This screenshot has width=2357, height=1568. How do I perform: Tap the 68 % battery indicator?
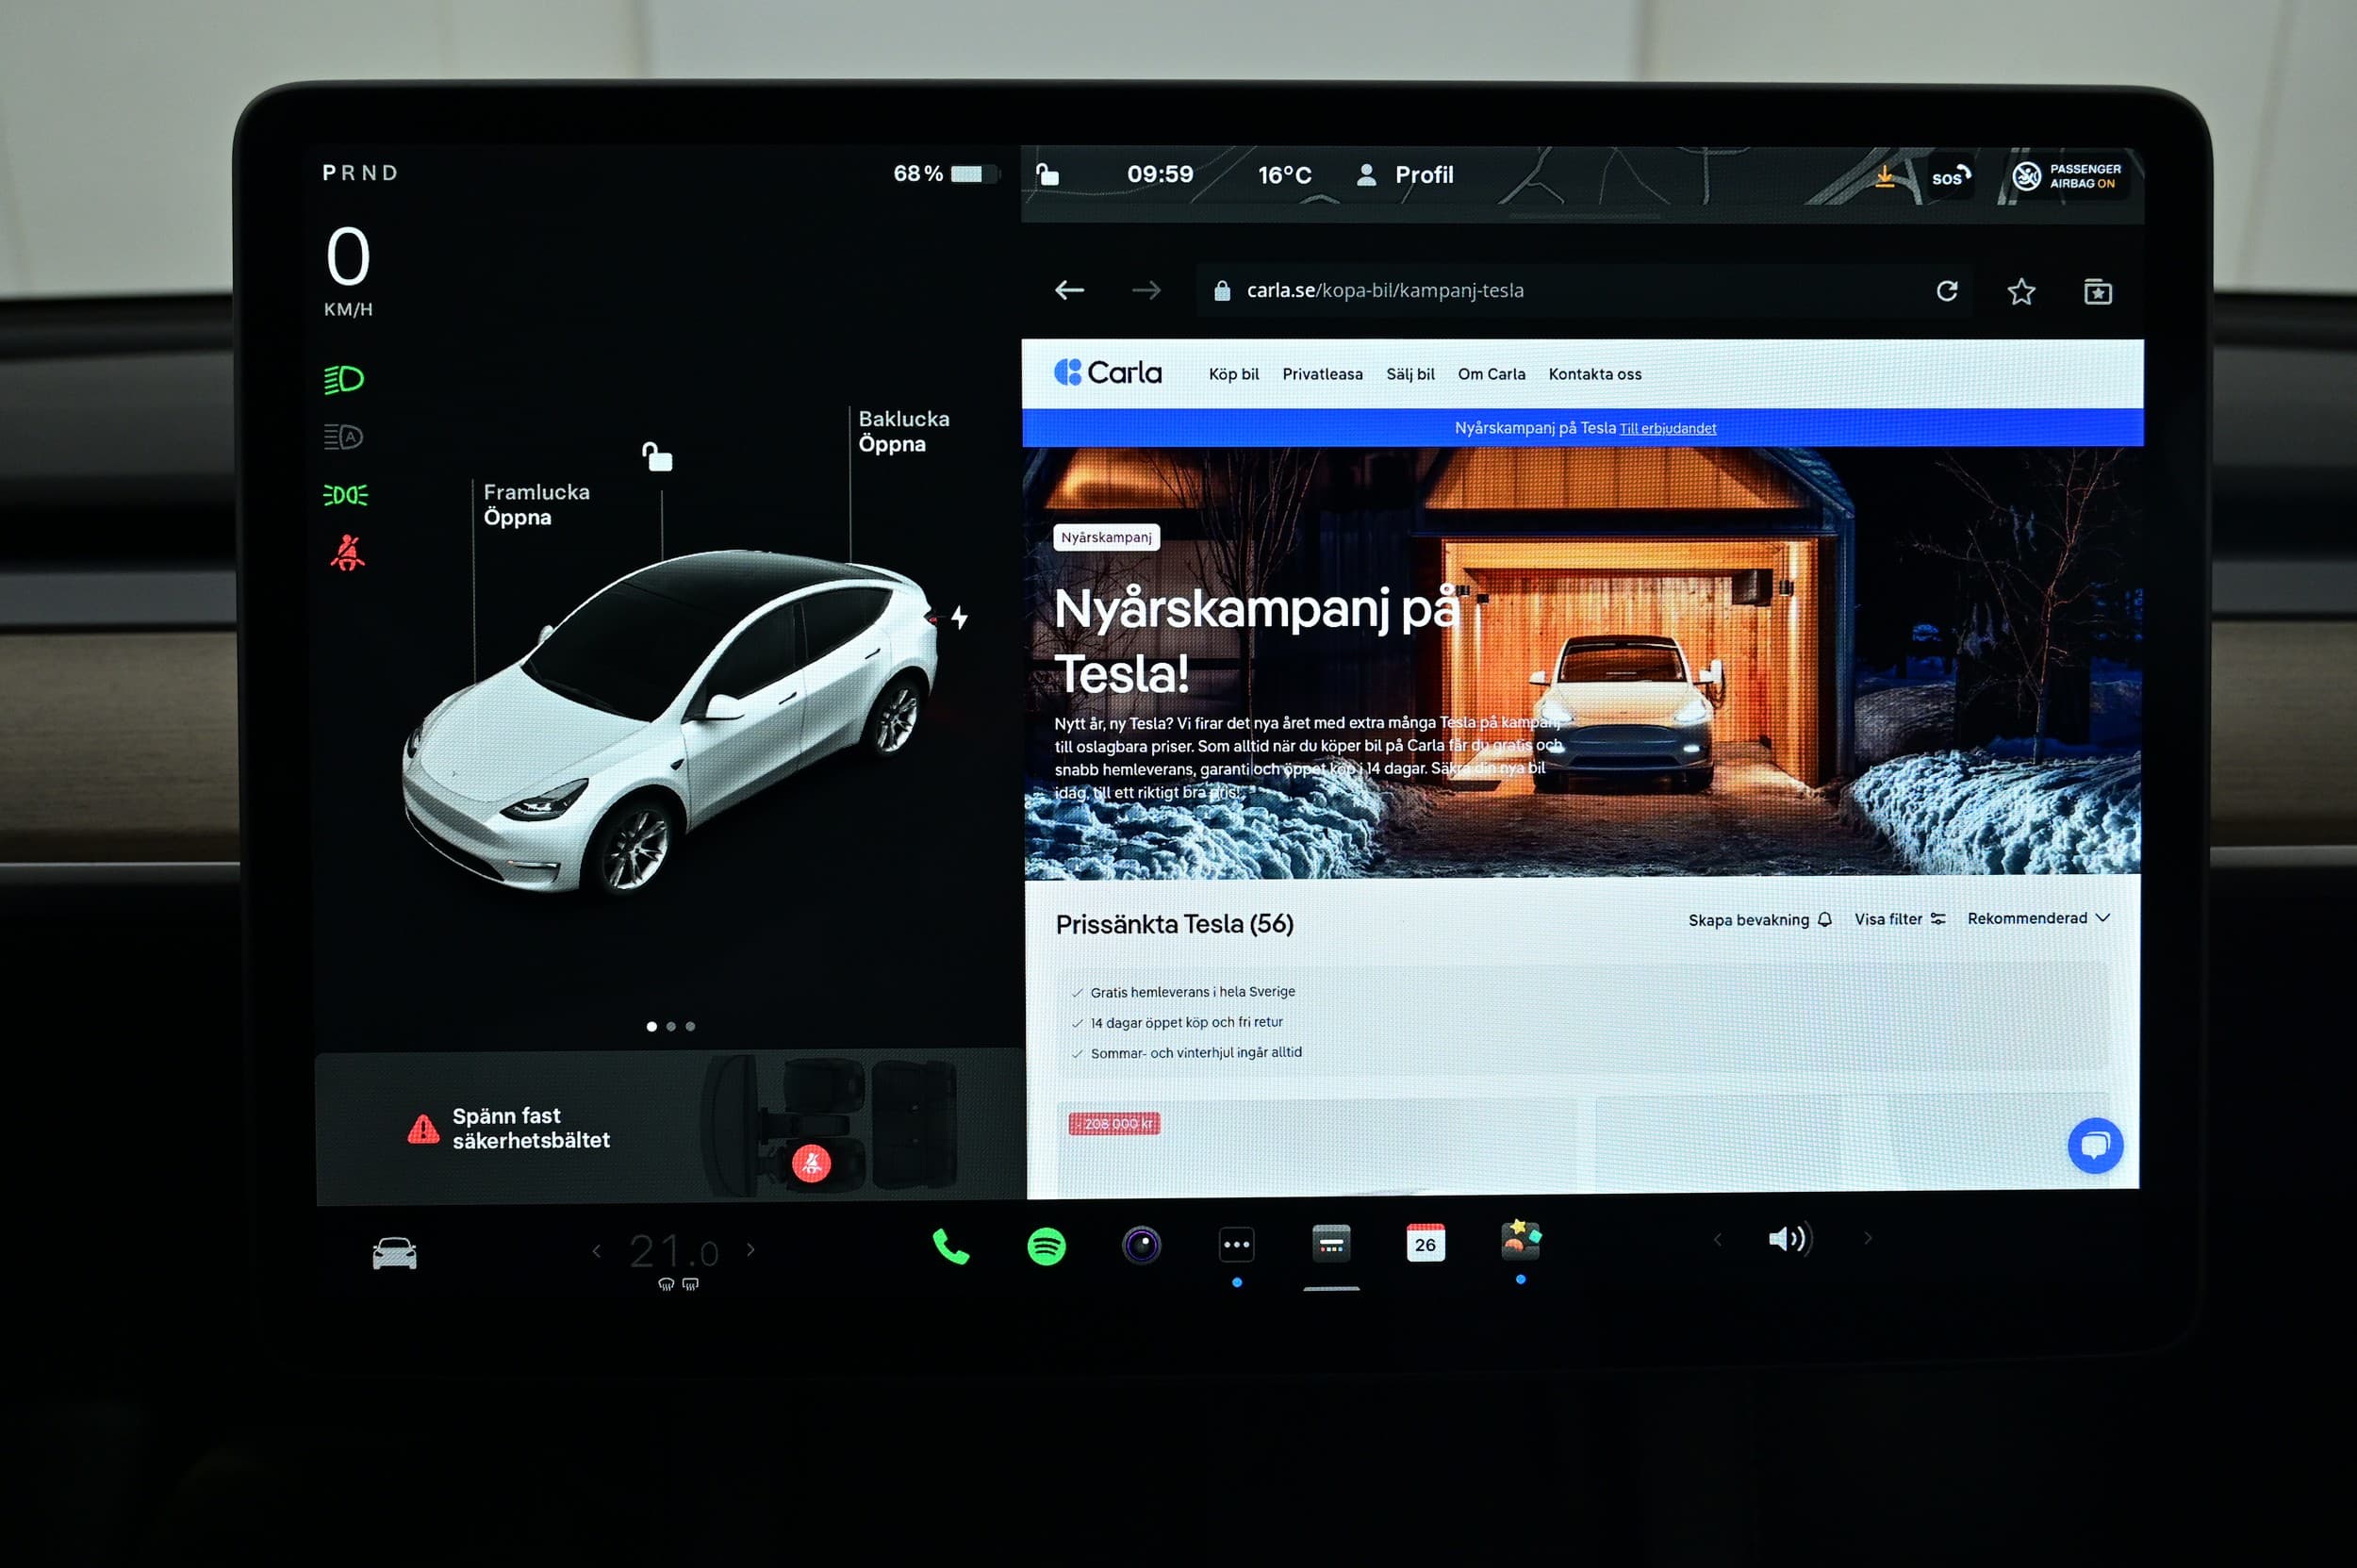[x=945, y=174]
